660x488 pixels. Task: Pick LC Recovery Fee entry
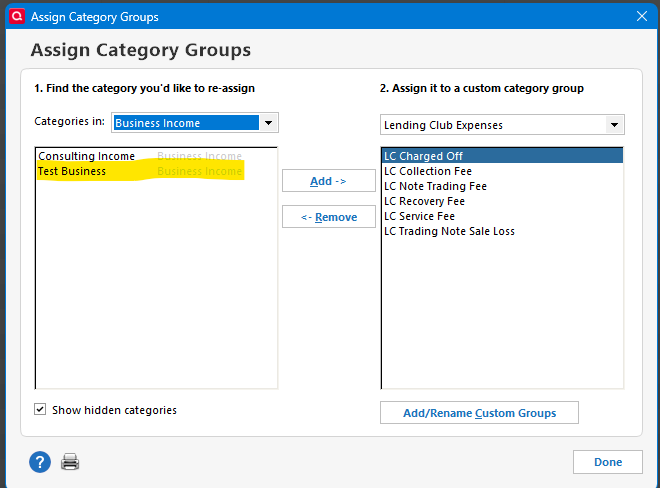424,202
